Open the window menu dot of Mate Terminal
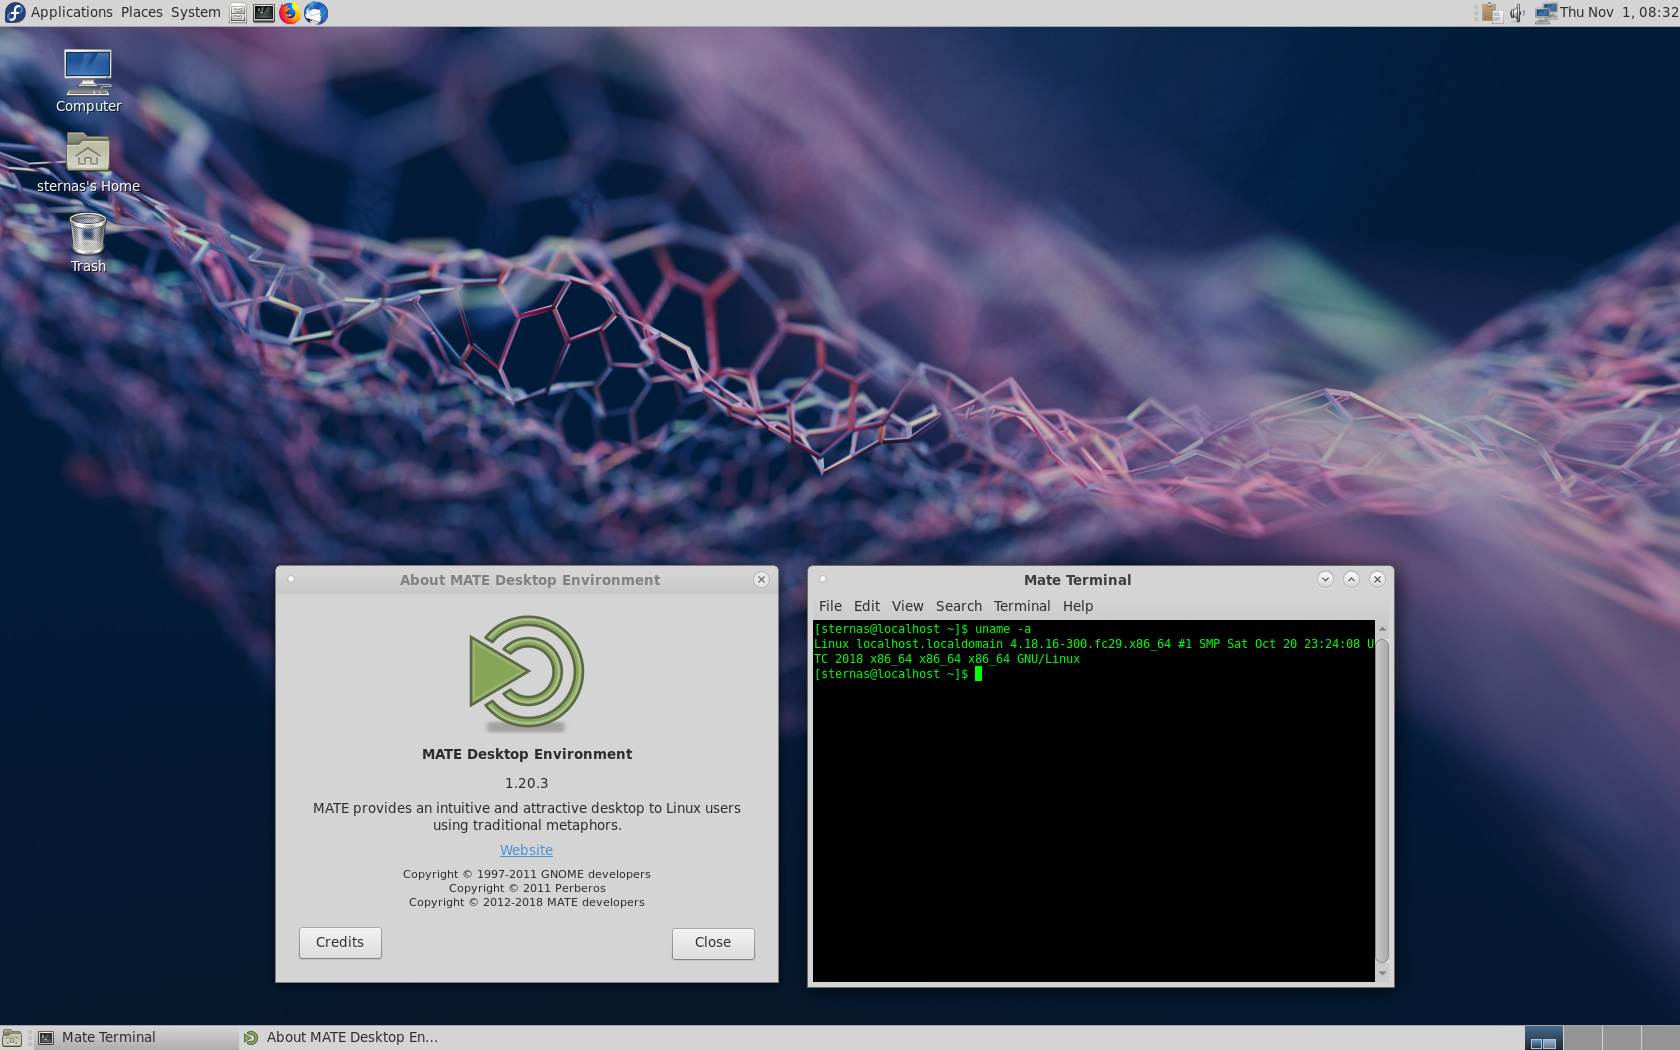 (823, 579)
